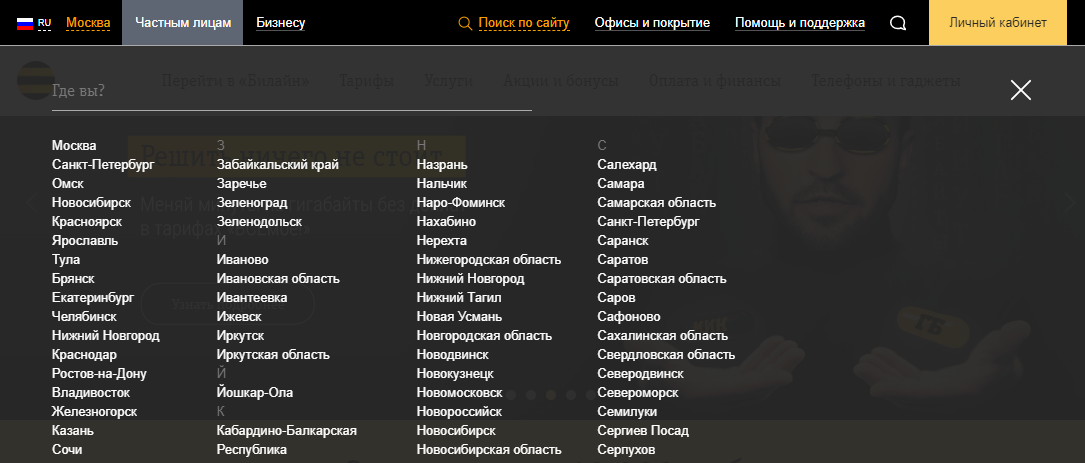This screenshot has width=1085, height=463.
Task: Choose Ивановская область region
Action: point(278,278)
